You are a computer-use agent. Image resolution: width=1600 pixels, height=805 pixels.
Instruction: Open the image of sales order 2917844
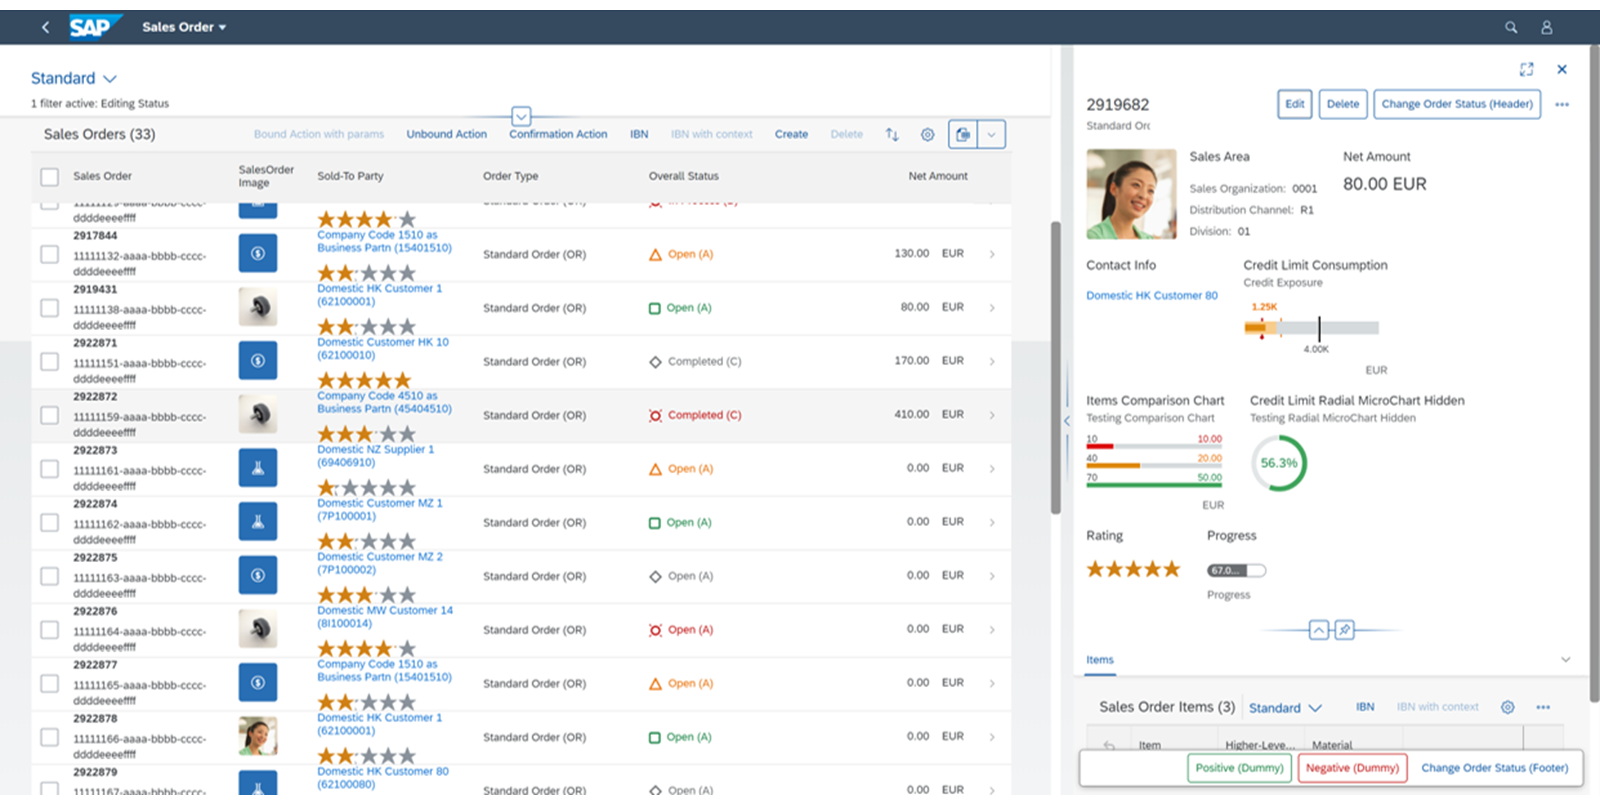coord(258,254)
